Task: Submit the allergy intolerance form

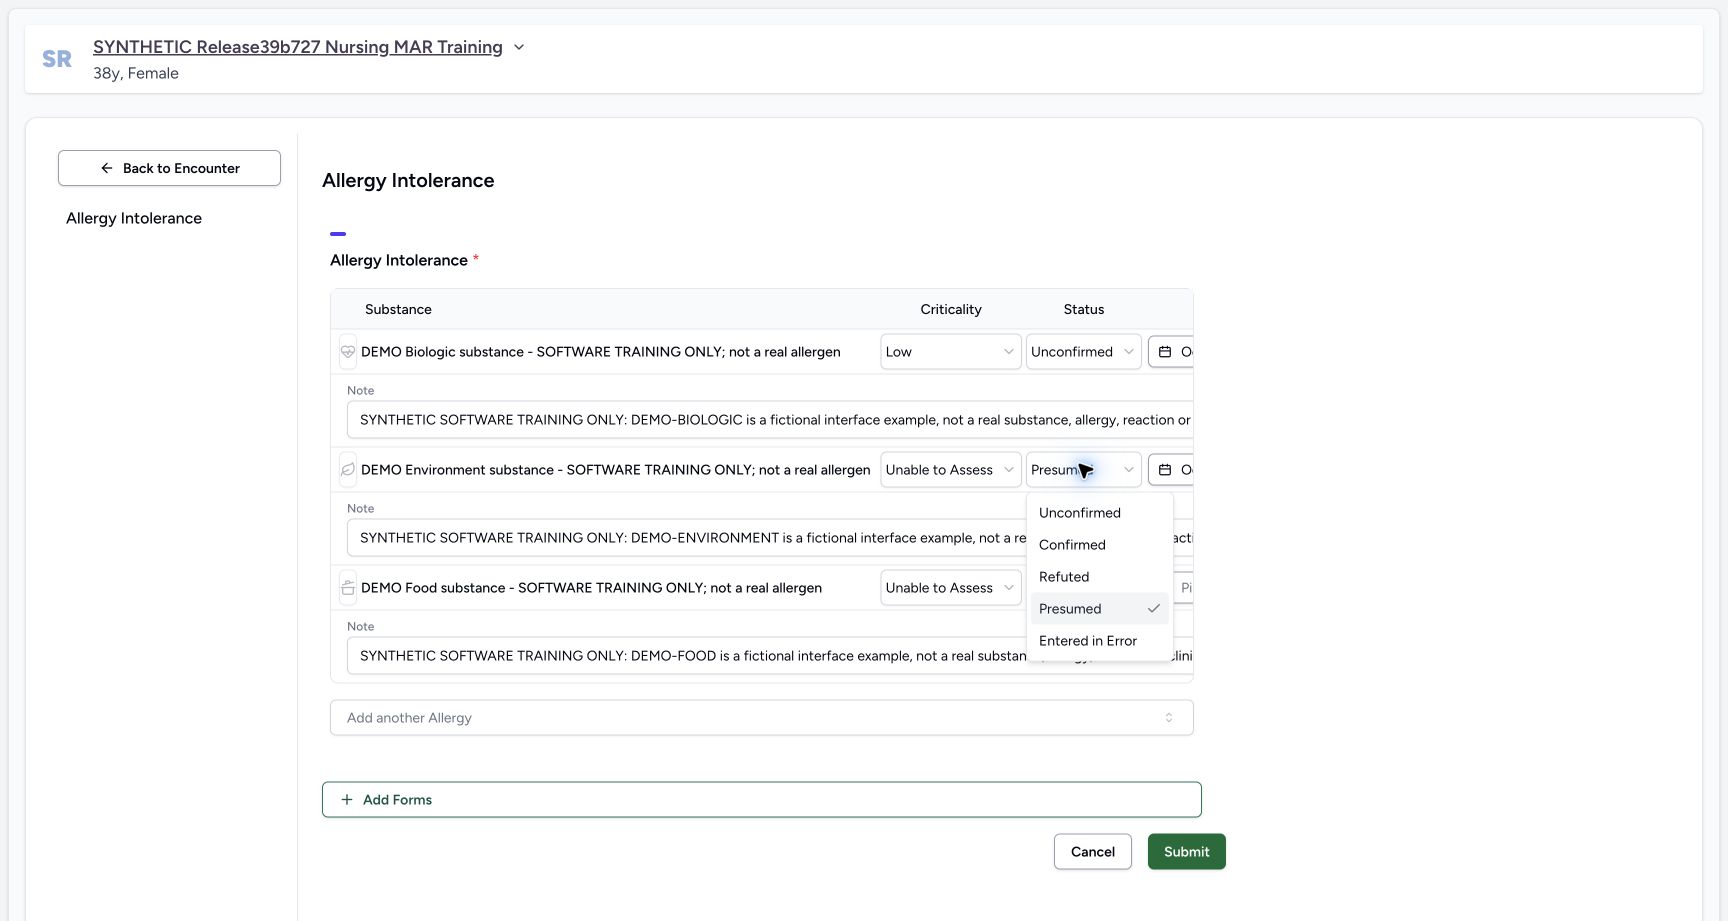Action: (1187, 852)
